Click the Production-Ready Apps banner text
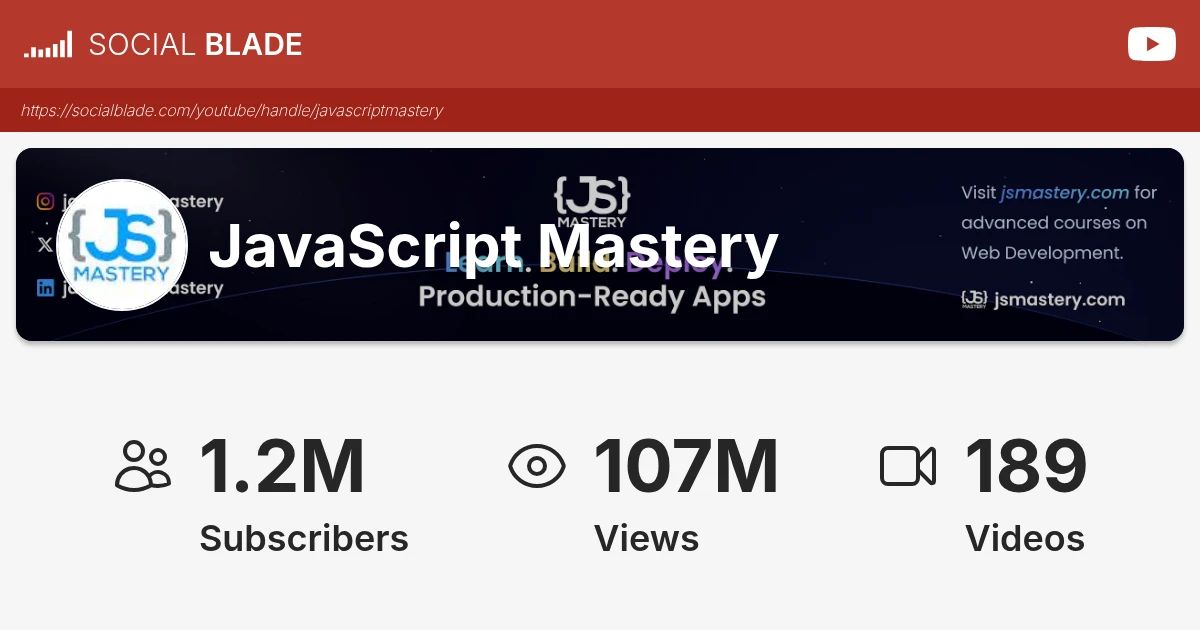Screen dimensions: 1200x630 (592, 297)
